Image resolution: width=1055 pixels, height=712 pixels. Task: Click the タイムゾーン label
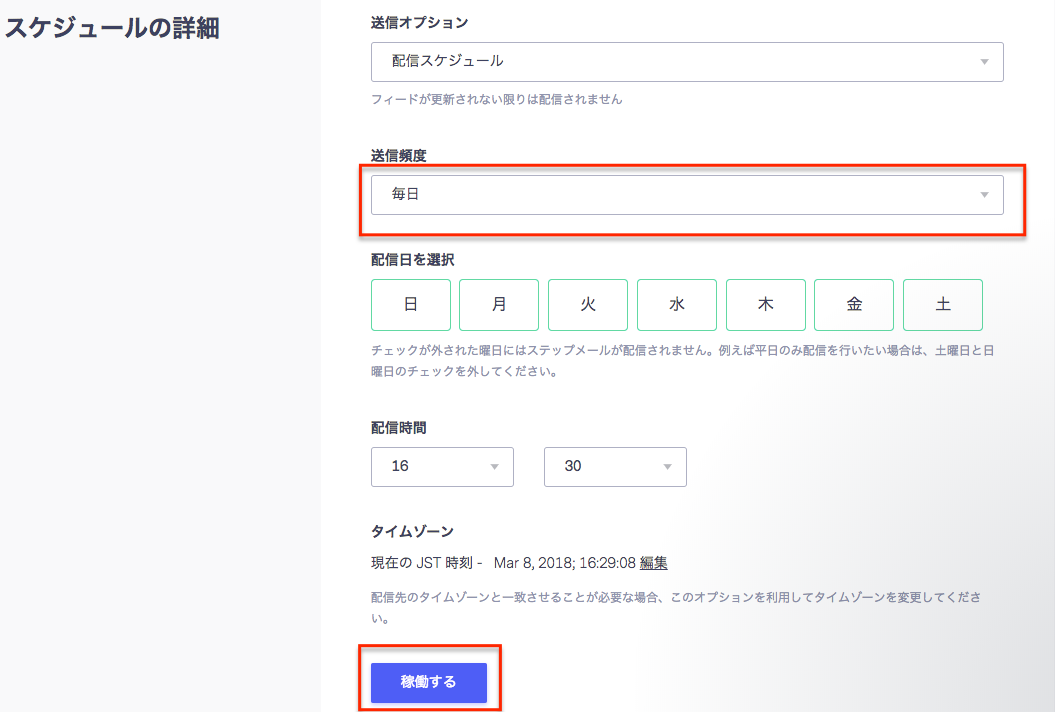click(x=412, y=531)
